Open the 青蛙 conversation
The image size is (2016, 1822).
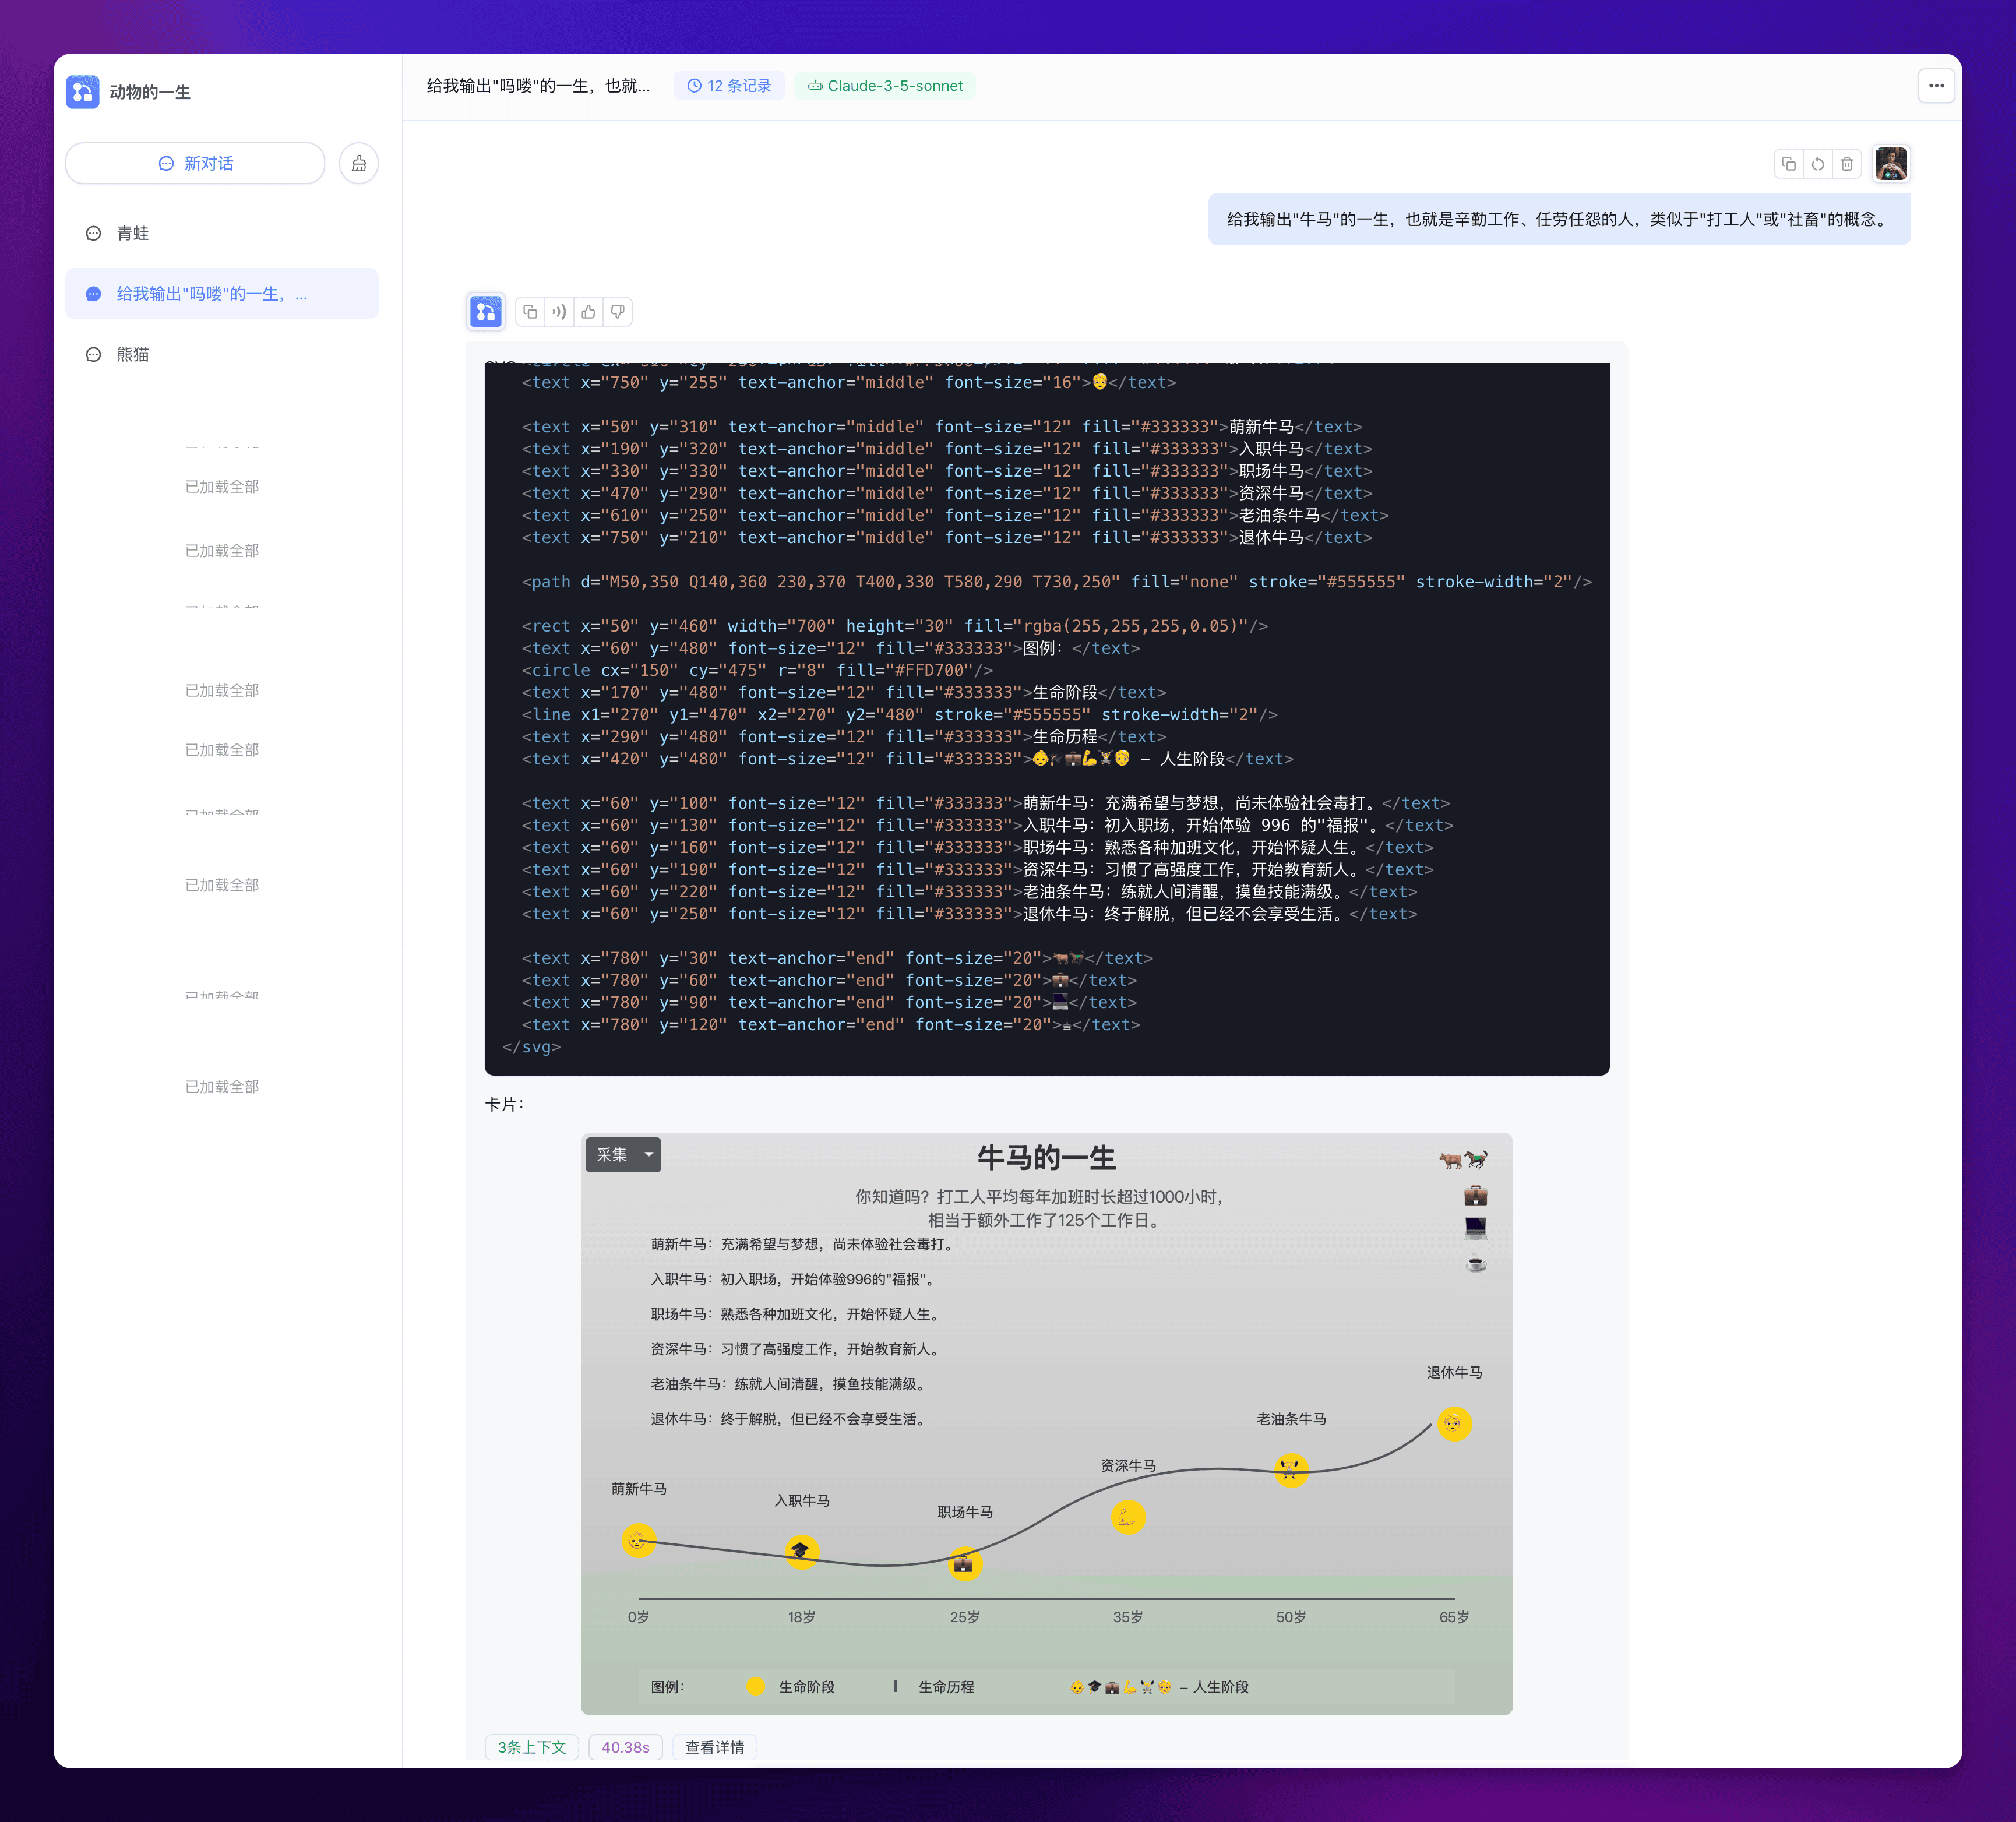(x=133, y=233)
